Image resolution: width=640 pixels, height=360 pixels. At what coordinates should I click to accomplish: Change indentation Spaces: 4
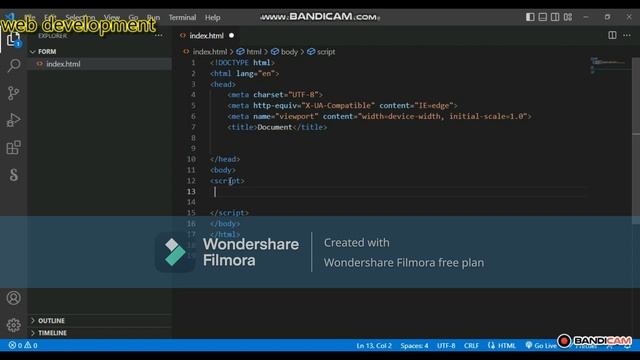coord(414,345)
